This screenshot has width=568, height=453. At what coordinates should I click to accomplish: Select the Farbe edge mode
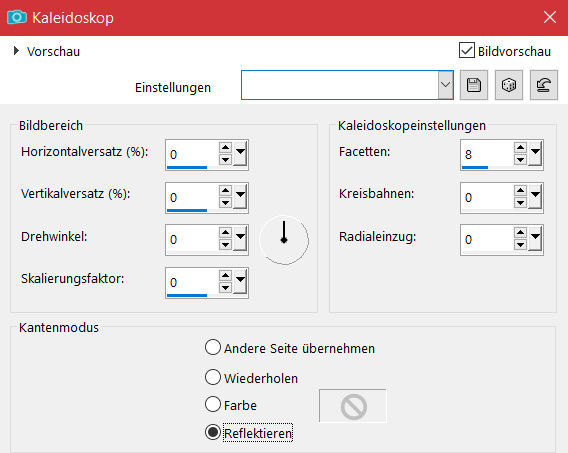(x=213, y=404)
